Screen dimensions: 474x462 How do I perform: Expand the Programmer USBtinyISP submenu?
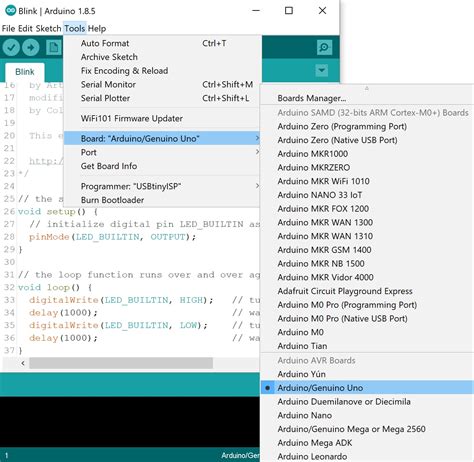click(x=161, y=186)
